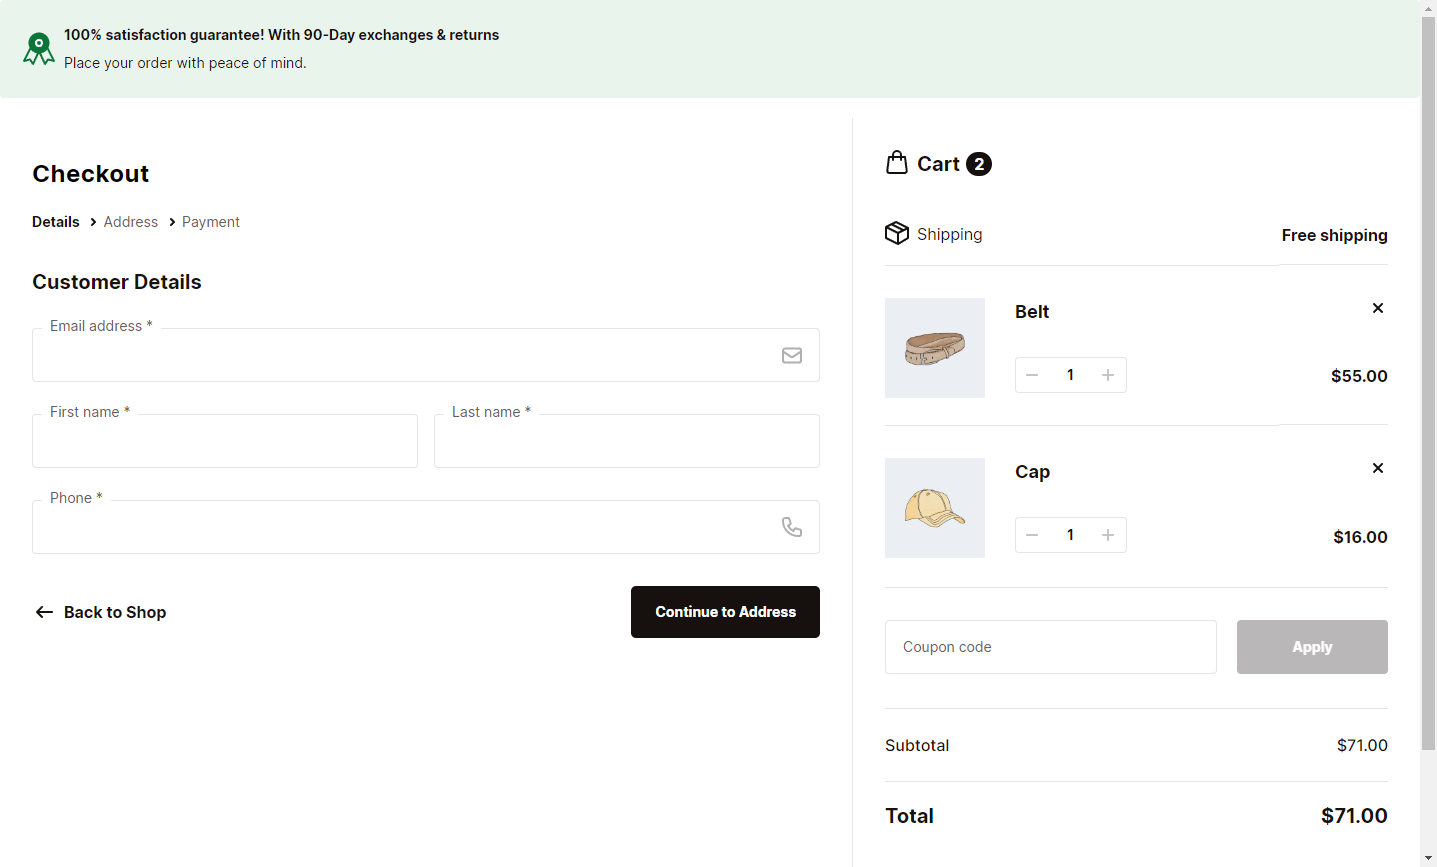Screen dimensions: 1437x867
Task: Click the Apply coupon button
Action: (x=1312, y=646)
